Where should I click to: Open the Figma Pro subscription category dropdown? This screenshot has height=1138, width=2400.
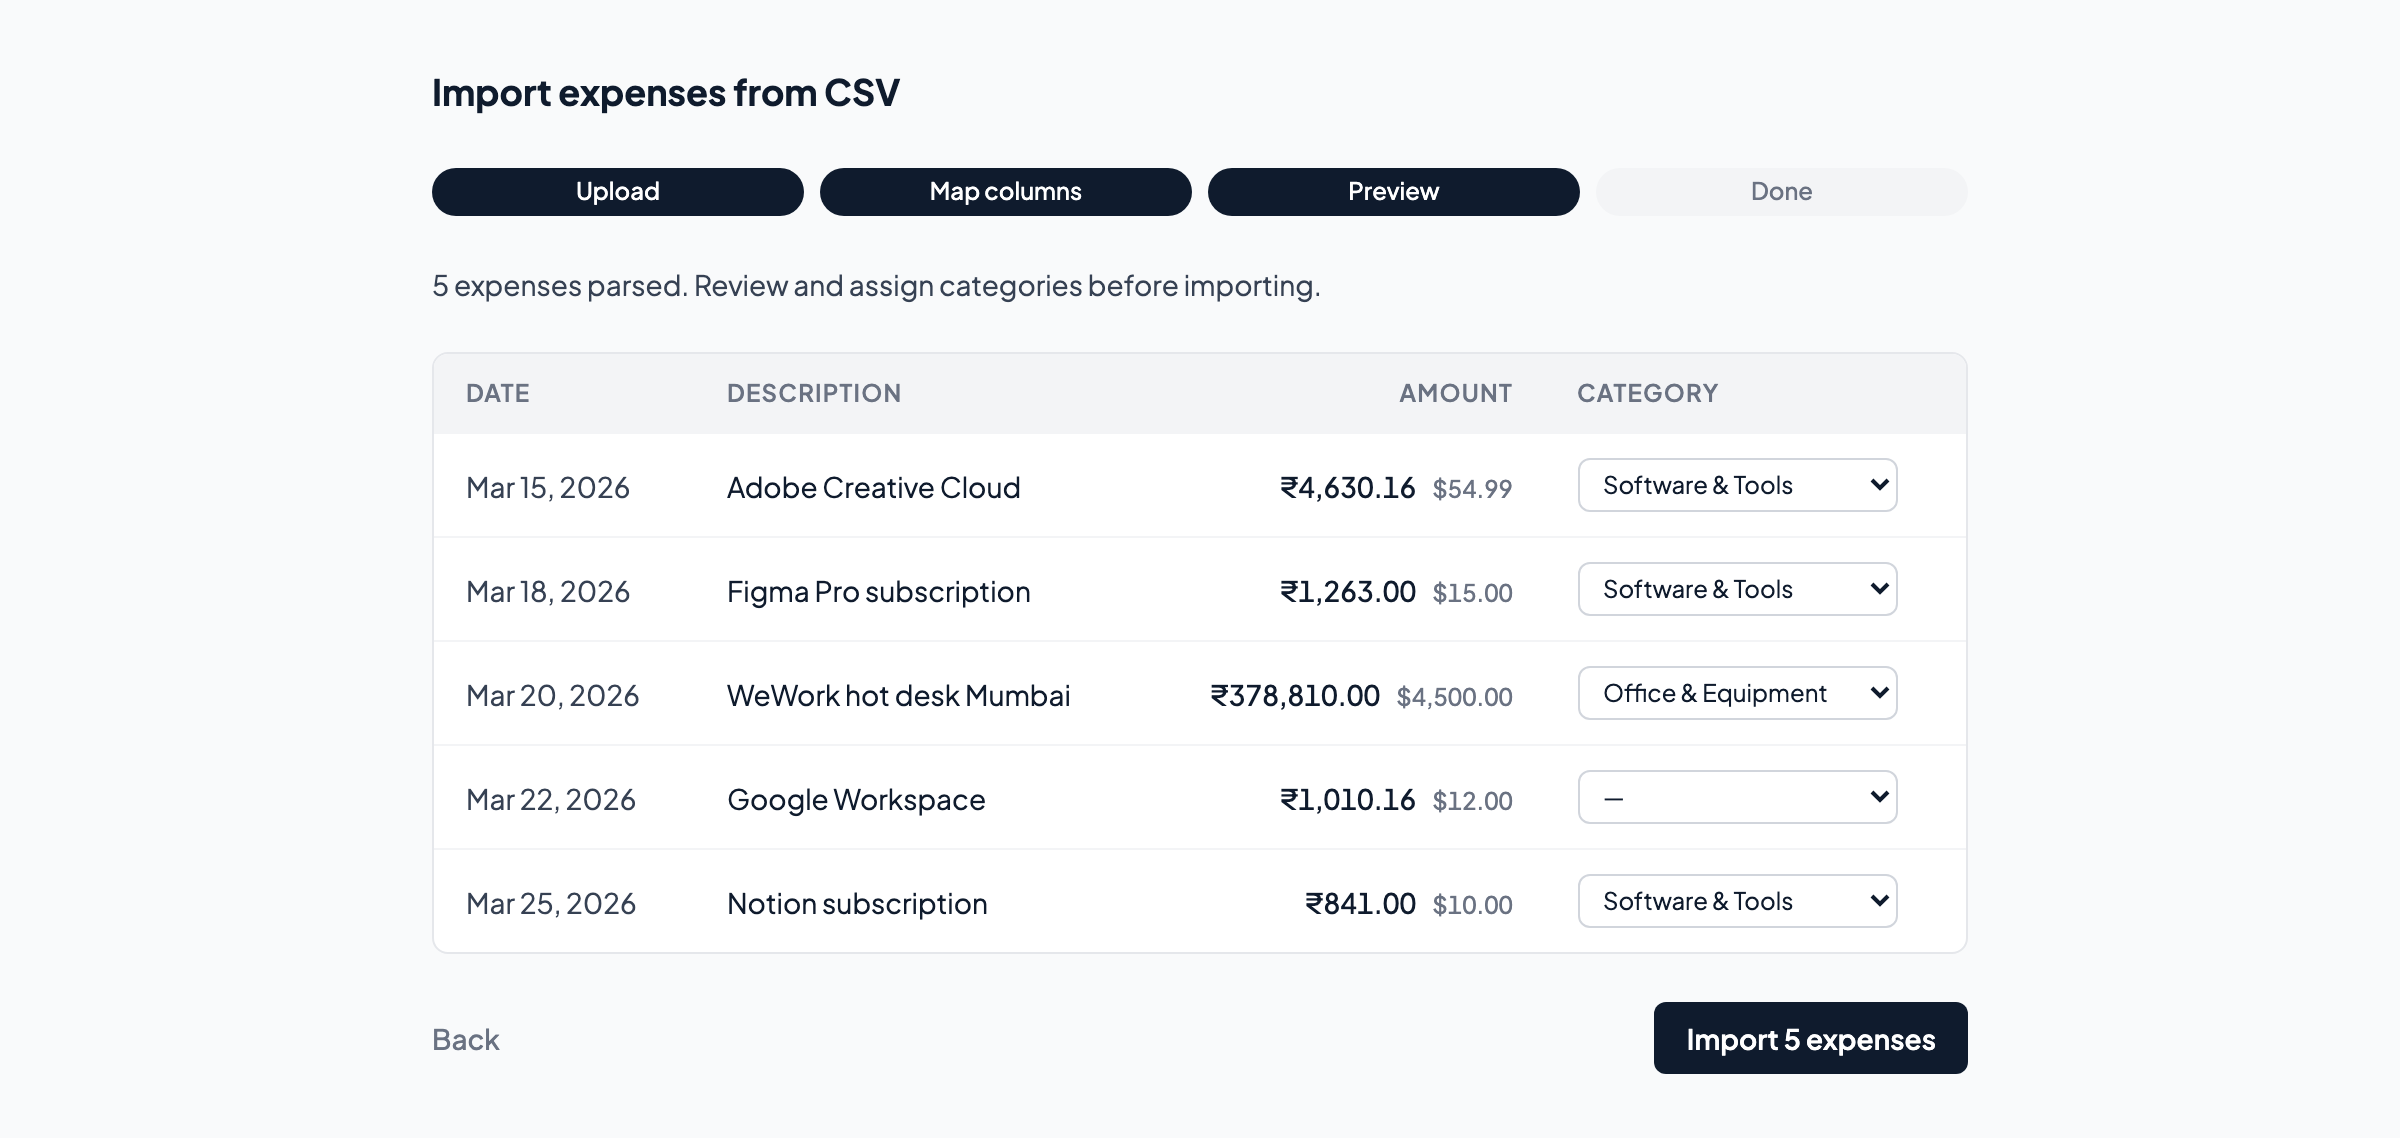(1737, 589)
